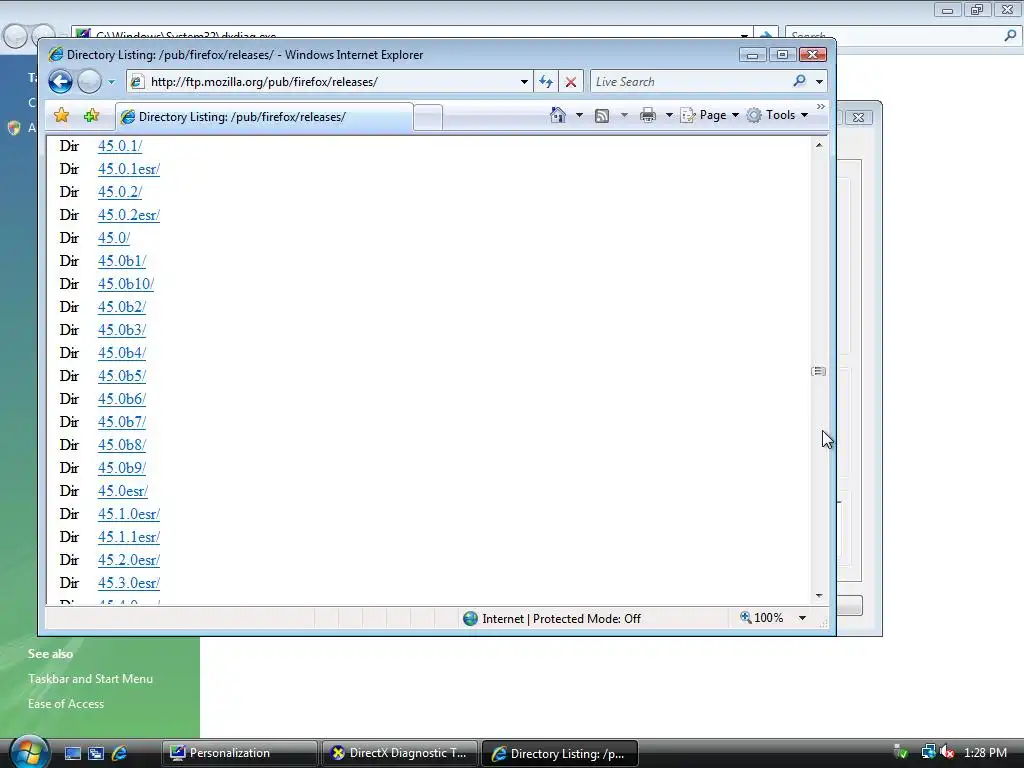Viewport: 1024px width, 768px height.
Task: Open Ease of Access link
Action: point(66,704)
